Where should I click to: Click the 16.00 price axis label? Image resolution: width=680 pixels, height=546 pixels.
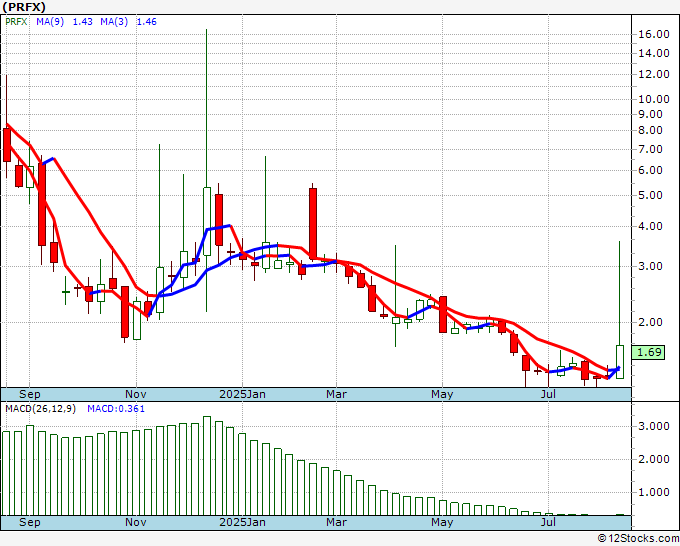tap(654, 34)
